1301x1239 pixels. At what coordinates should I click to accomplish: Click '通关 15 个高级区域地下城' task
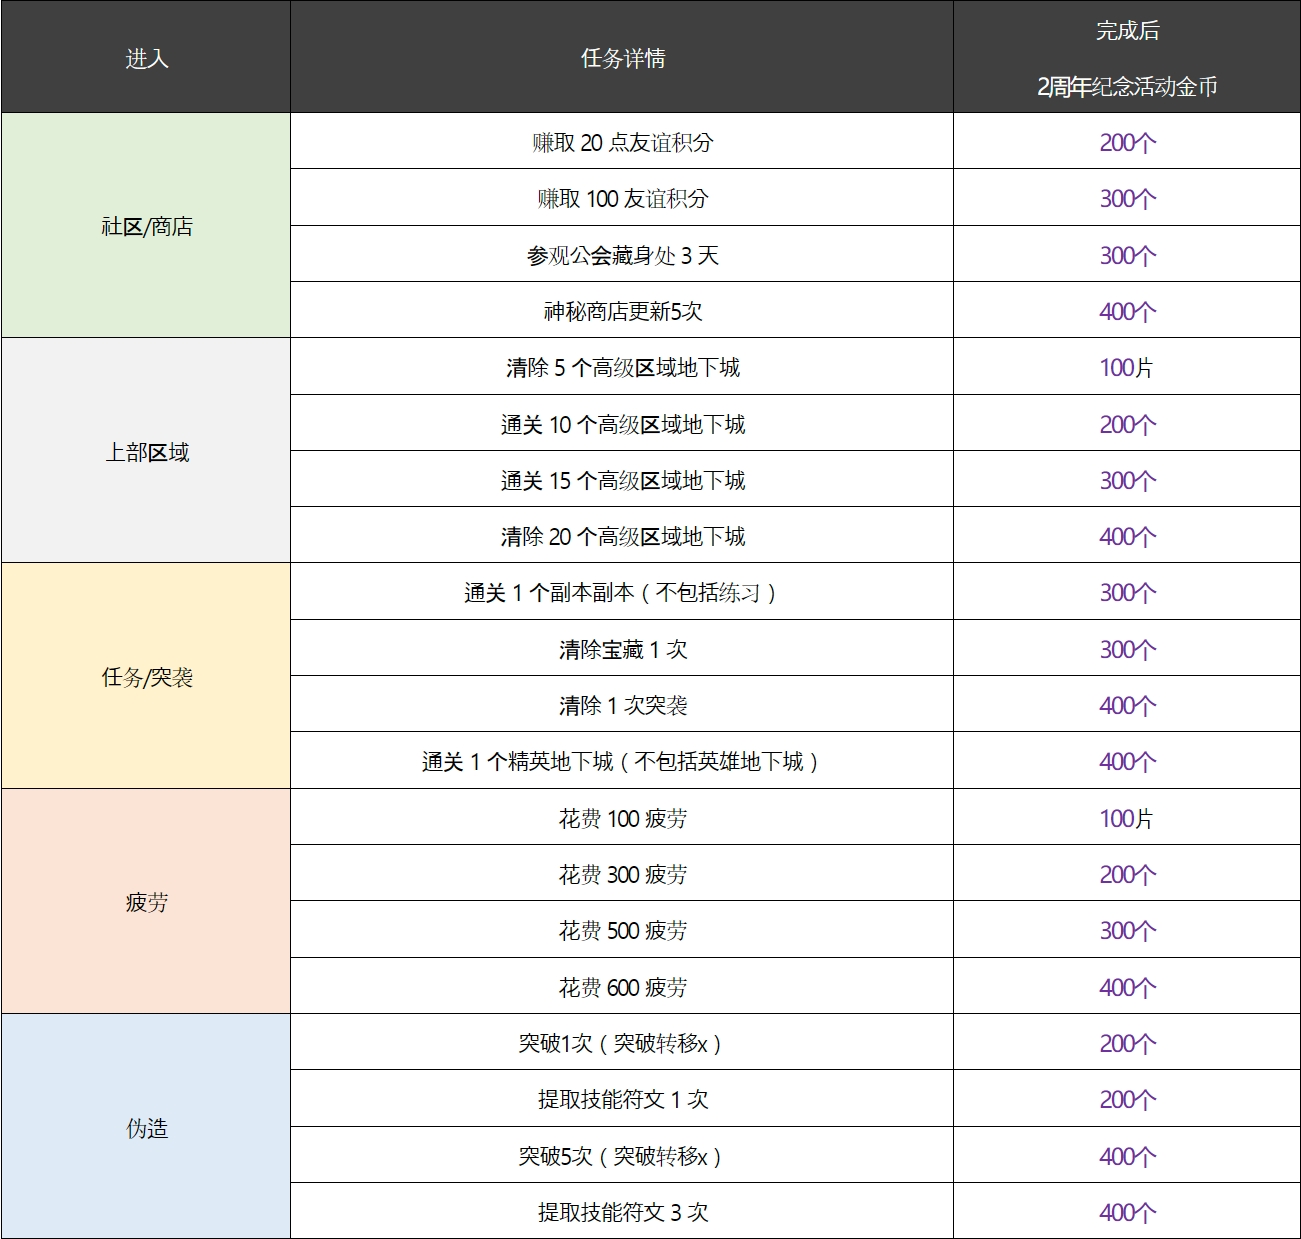tap(622, 480)
